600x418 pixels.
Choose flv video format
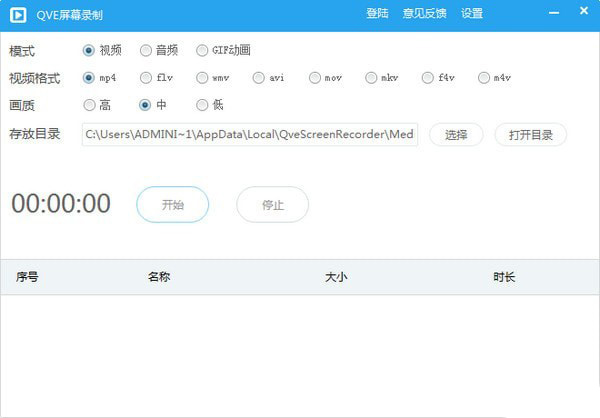pos(146,77)
